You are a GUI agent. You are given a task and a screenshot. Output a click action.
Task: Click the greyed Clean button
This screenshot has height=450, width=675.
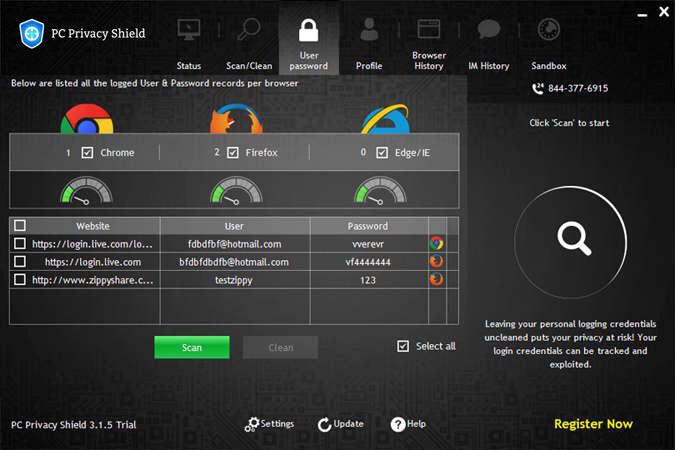pyautogui.click(x=281, y=347)
